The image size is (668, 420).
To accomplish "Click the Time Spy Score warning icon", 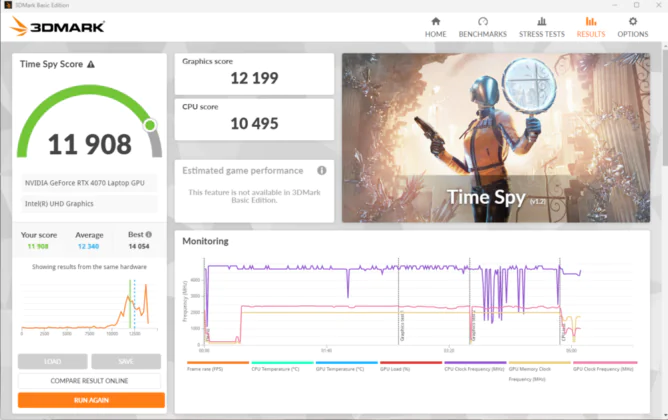I will pyautogui.click(x=91, y=64).
